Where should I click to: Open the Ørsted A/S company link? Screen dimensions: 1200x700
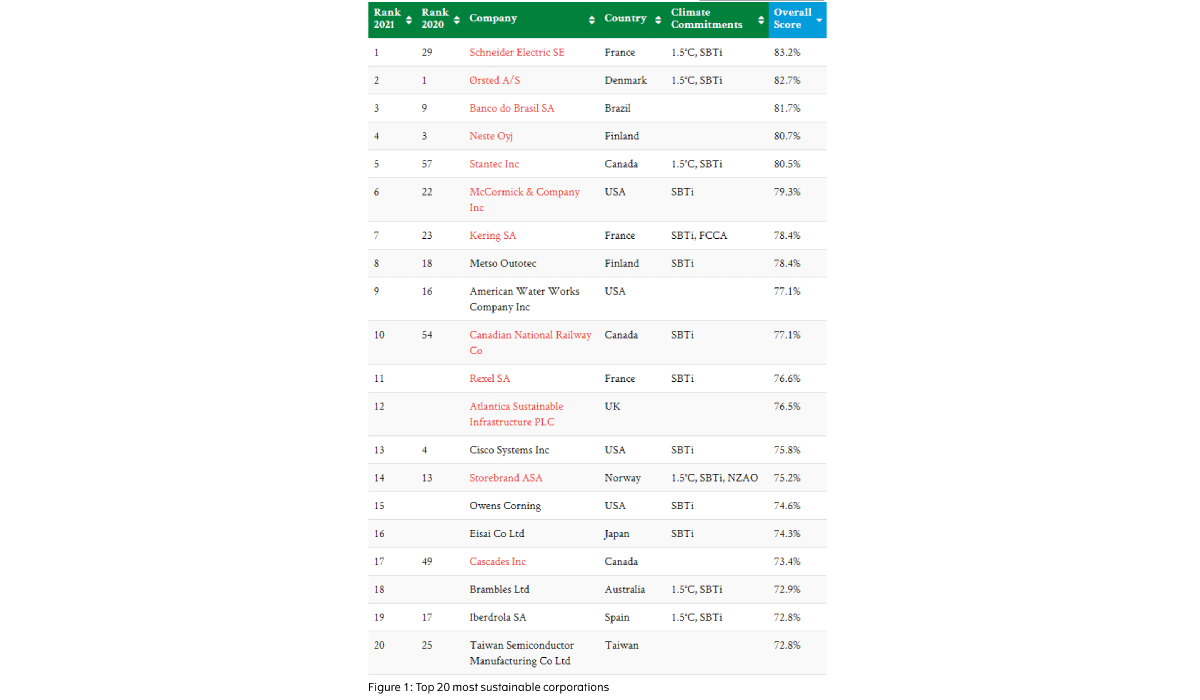(x=503, y=80)
